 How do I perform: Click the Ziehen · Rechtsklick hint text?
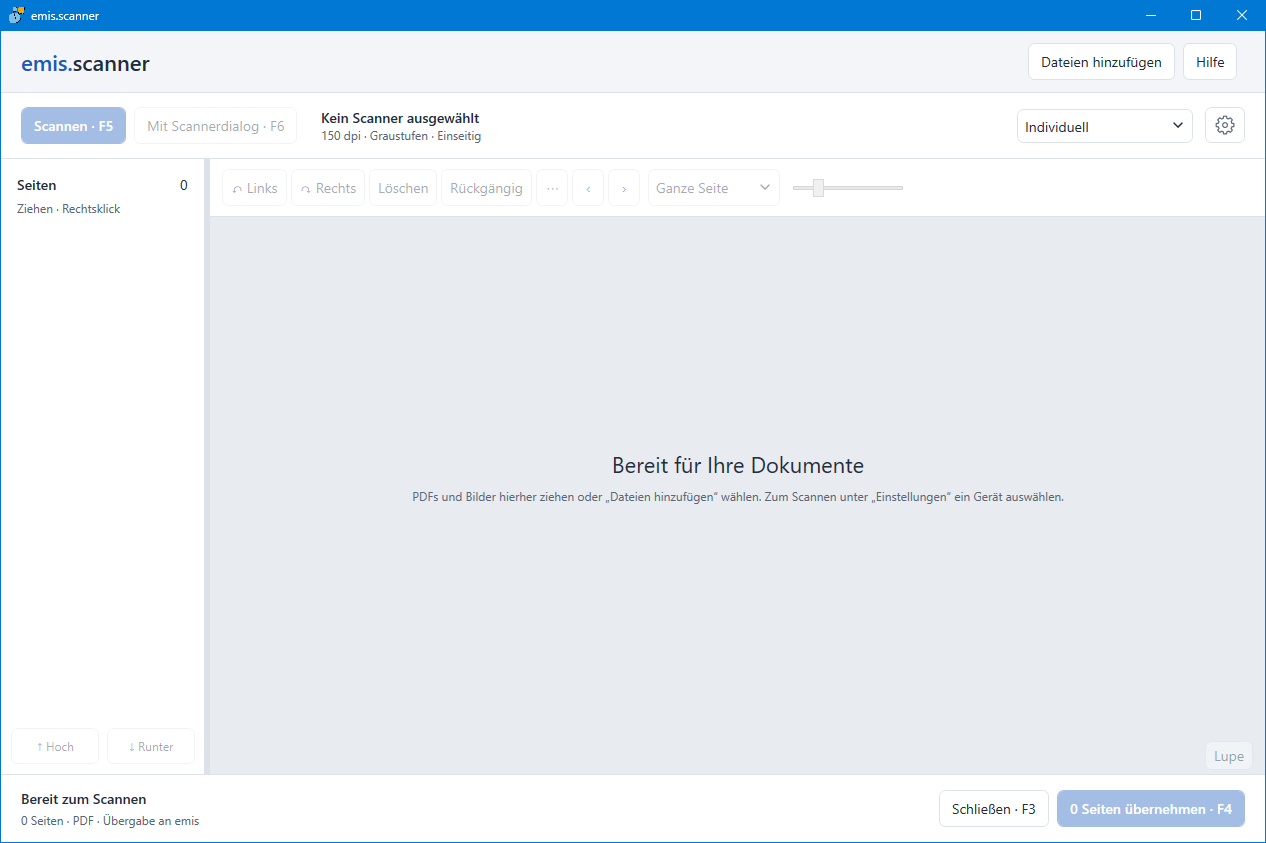pos(68,209)
